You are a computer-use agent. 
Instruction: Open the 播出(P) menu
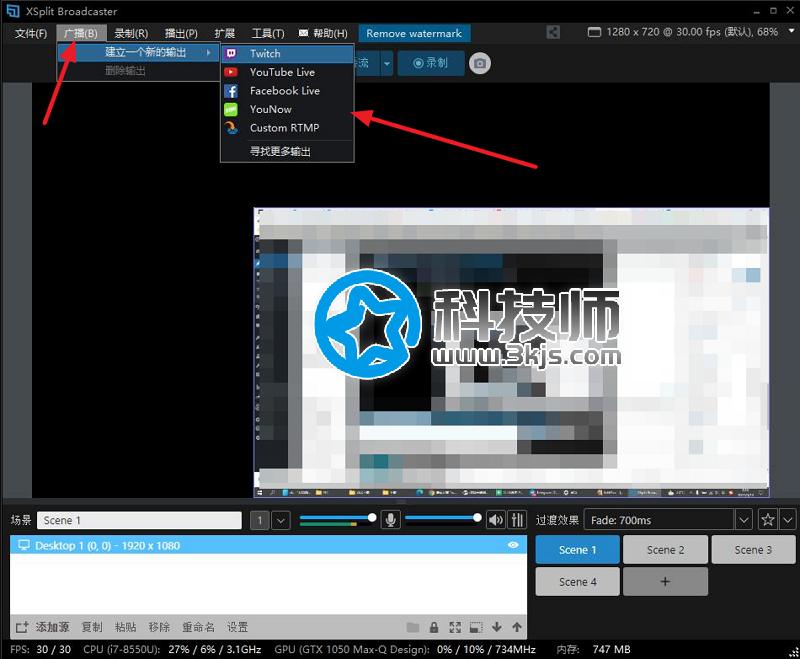pyautogui.click(x=181, y=34)
